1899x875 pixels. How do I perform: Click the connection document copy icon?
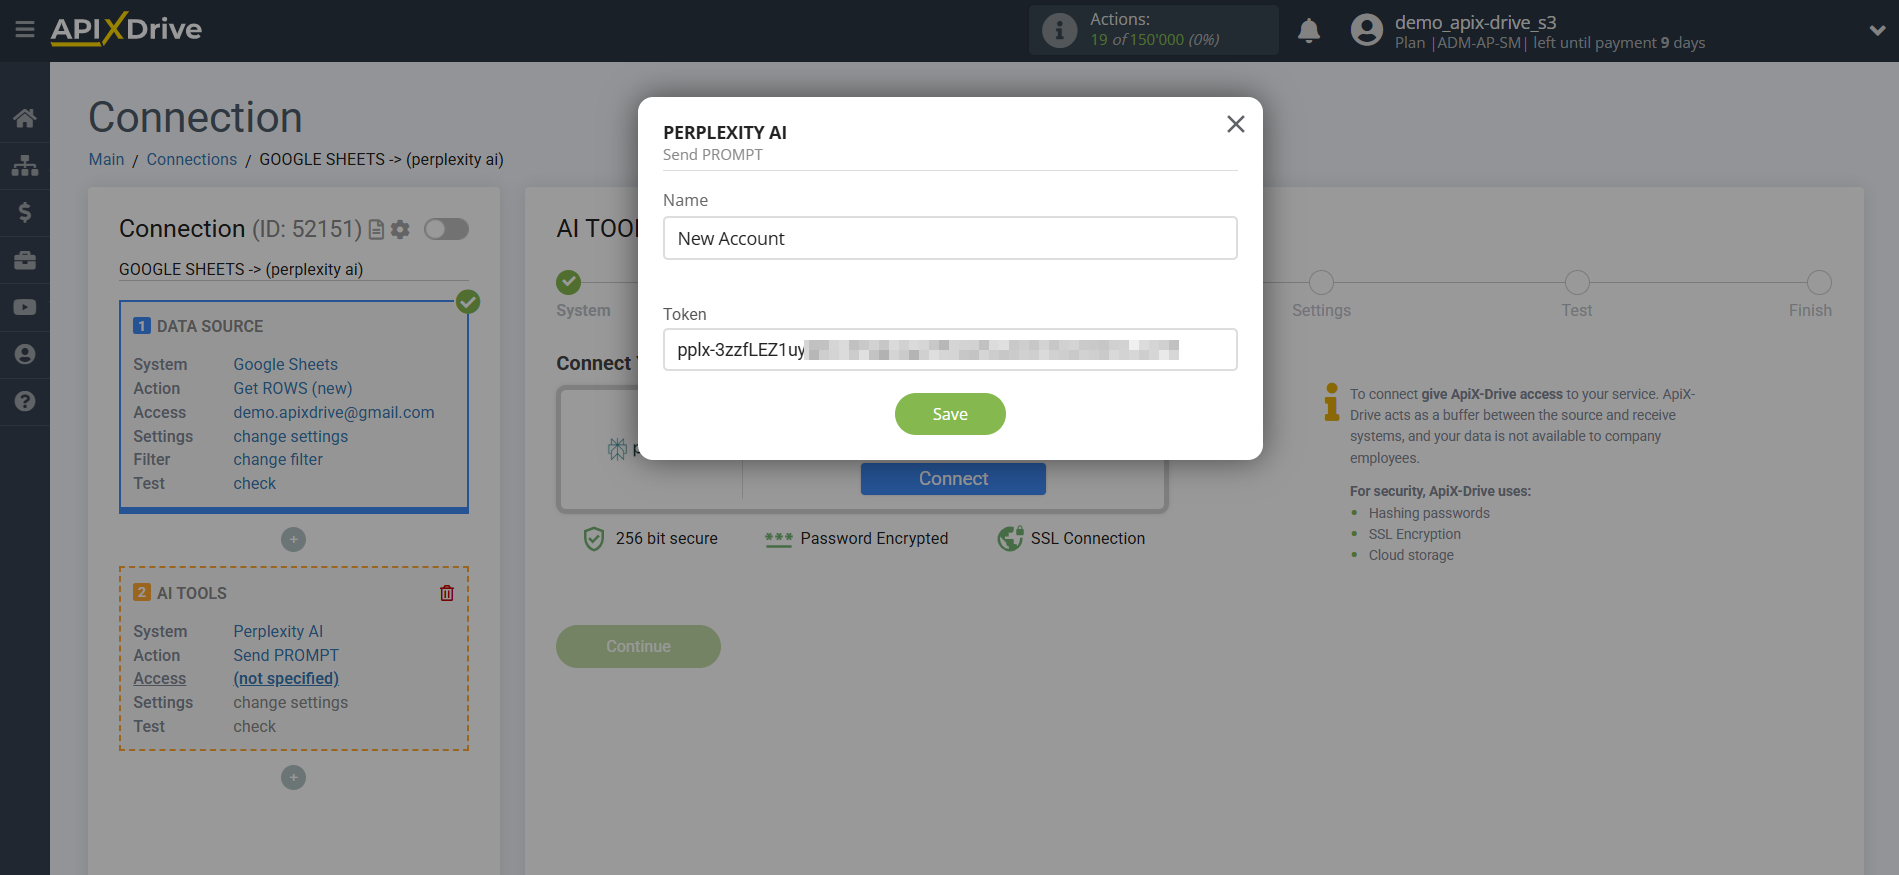pyautogui.click(x=377, y=230)
